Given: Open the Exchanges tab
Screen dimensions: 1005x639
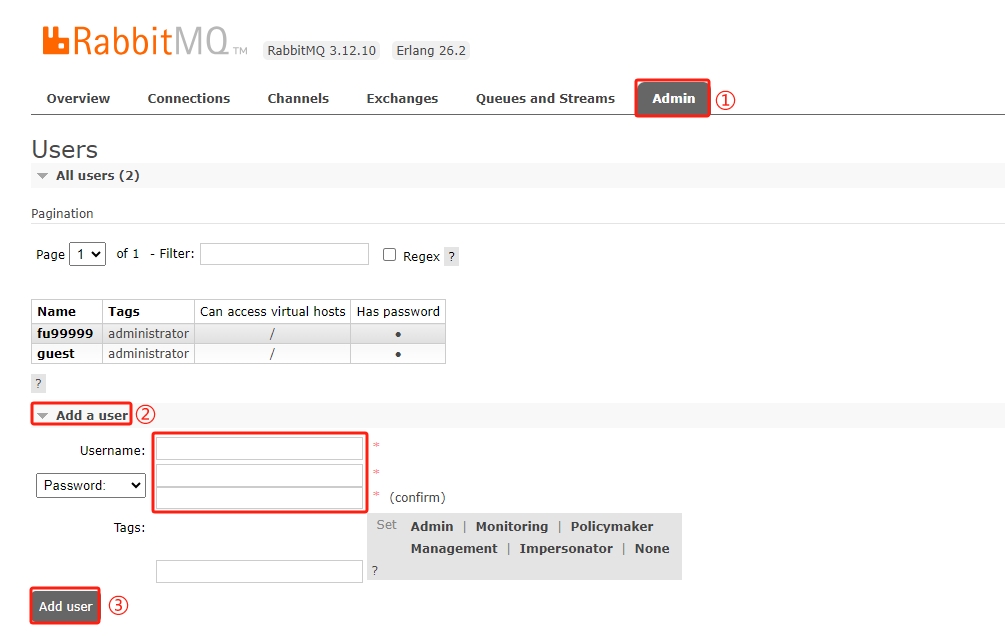Looking at the screenshot, I should click(402, 99).
